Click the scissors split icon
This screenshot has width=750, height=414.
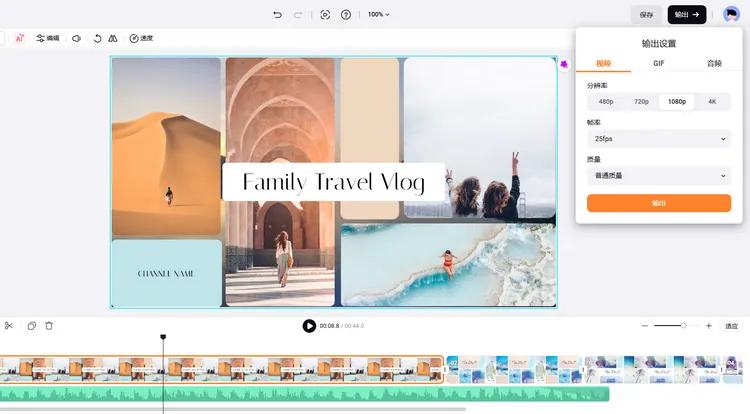(x=9, y=326)
